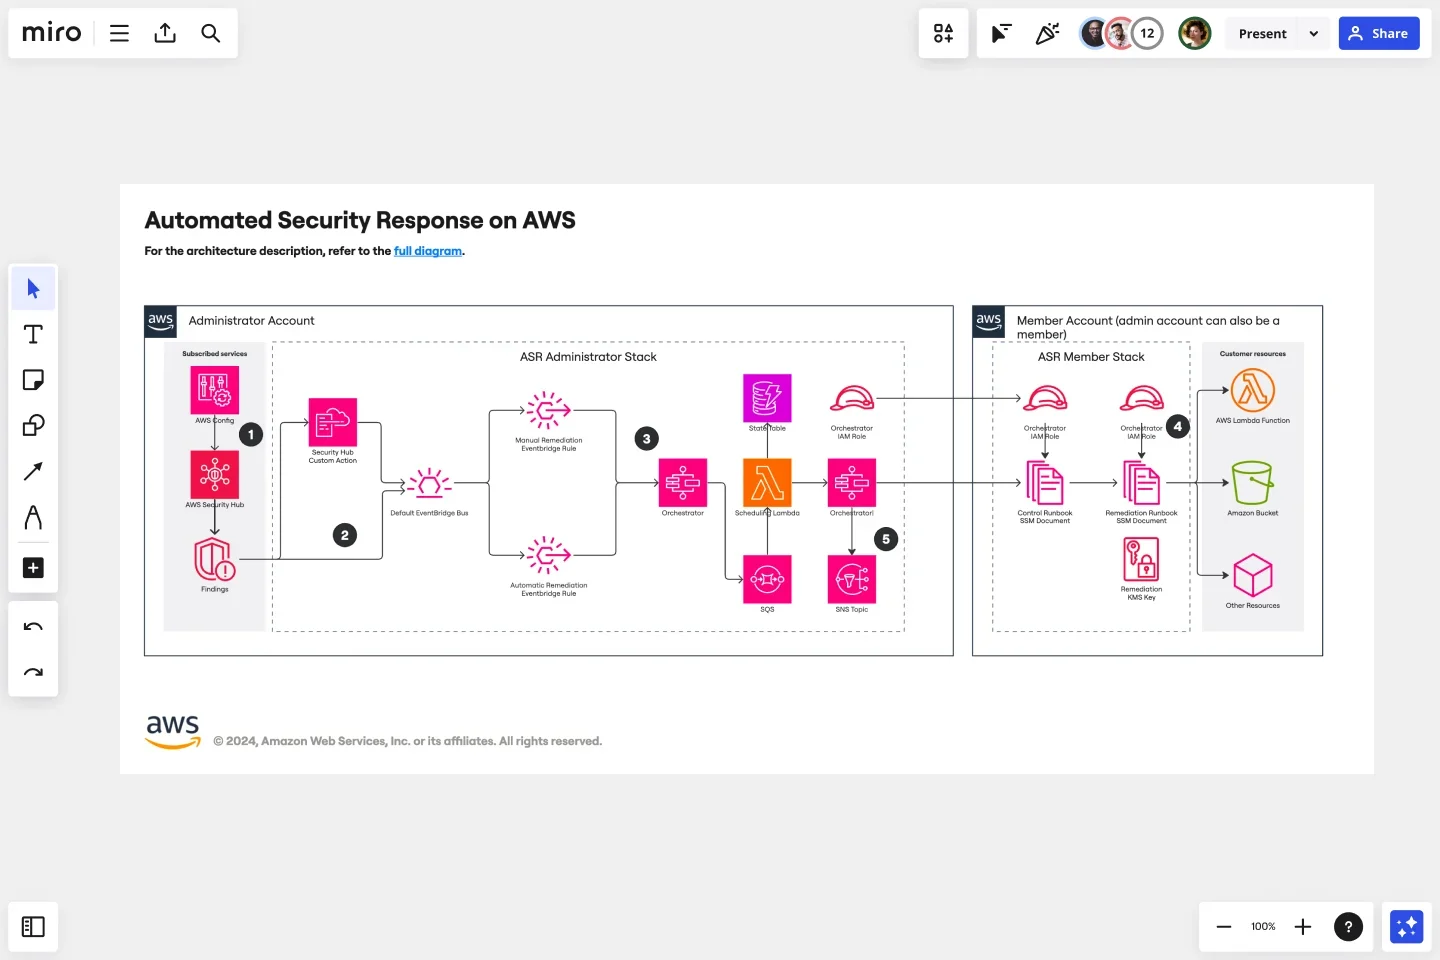The image size is (1440, 960).
Task: Select the Pen drawing tool
Action: click(x=33, y=517)
